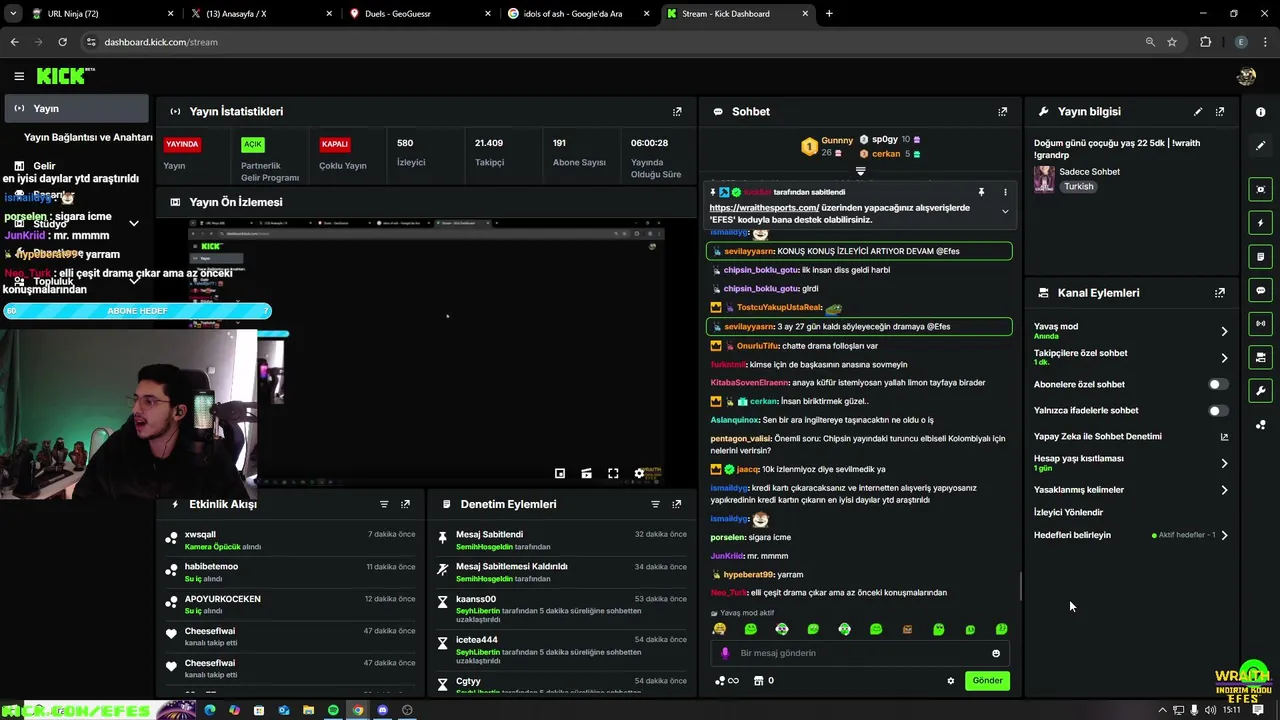Viewport: 1280px width, 720px height.
Task: Toggle the channel actions widget icon in sidebar
Action: click(x=1261, y=357)
